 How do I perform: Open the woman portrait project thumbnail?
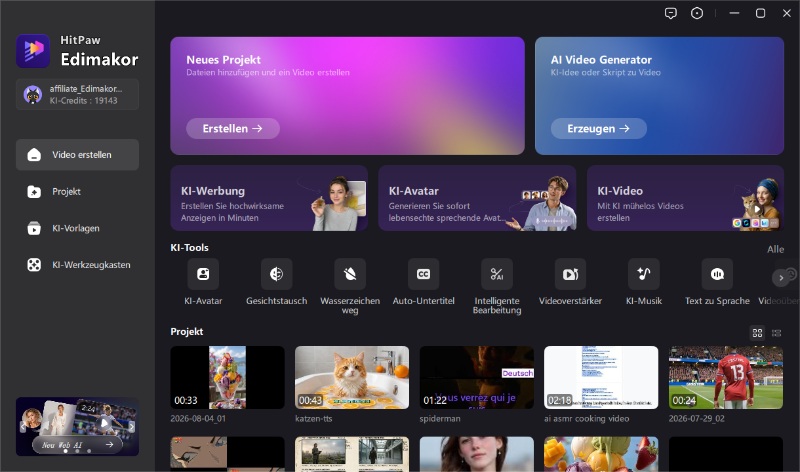[x=477, y=454]
